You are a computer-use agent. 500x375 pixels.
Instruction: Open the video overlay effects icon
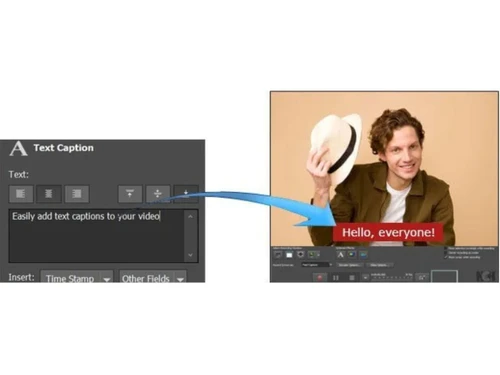coord(363,255)
